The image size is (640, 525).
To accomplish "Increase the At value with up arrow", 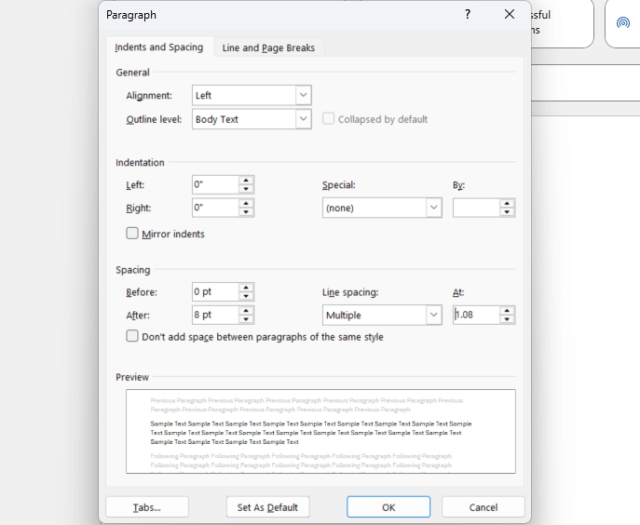I will tap(507, 311).
